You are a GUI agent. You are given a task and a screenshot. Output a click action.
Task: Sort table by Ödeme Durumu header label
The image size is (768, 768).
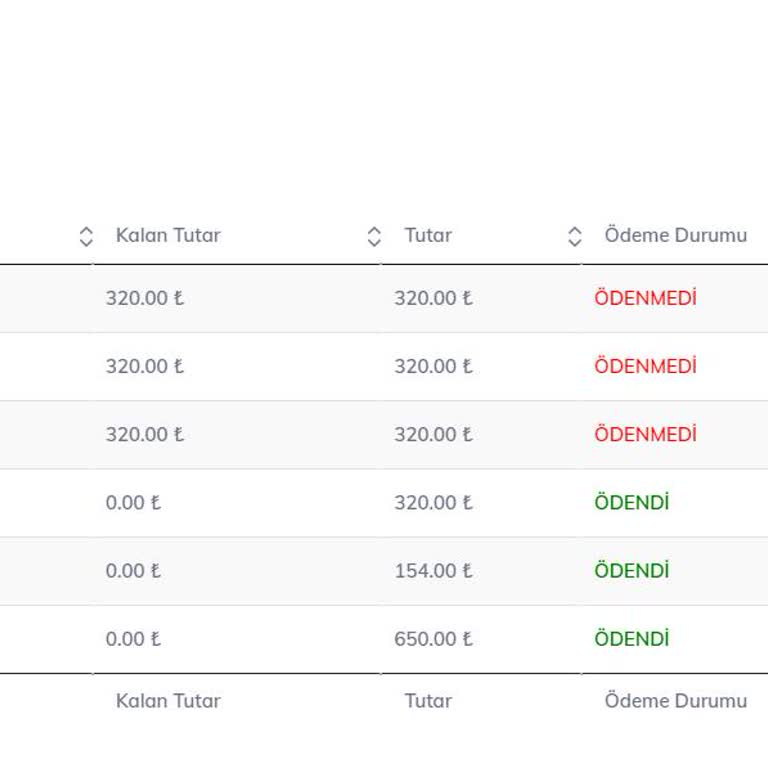(x=675, y=236)
